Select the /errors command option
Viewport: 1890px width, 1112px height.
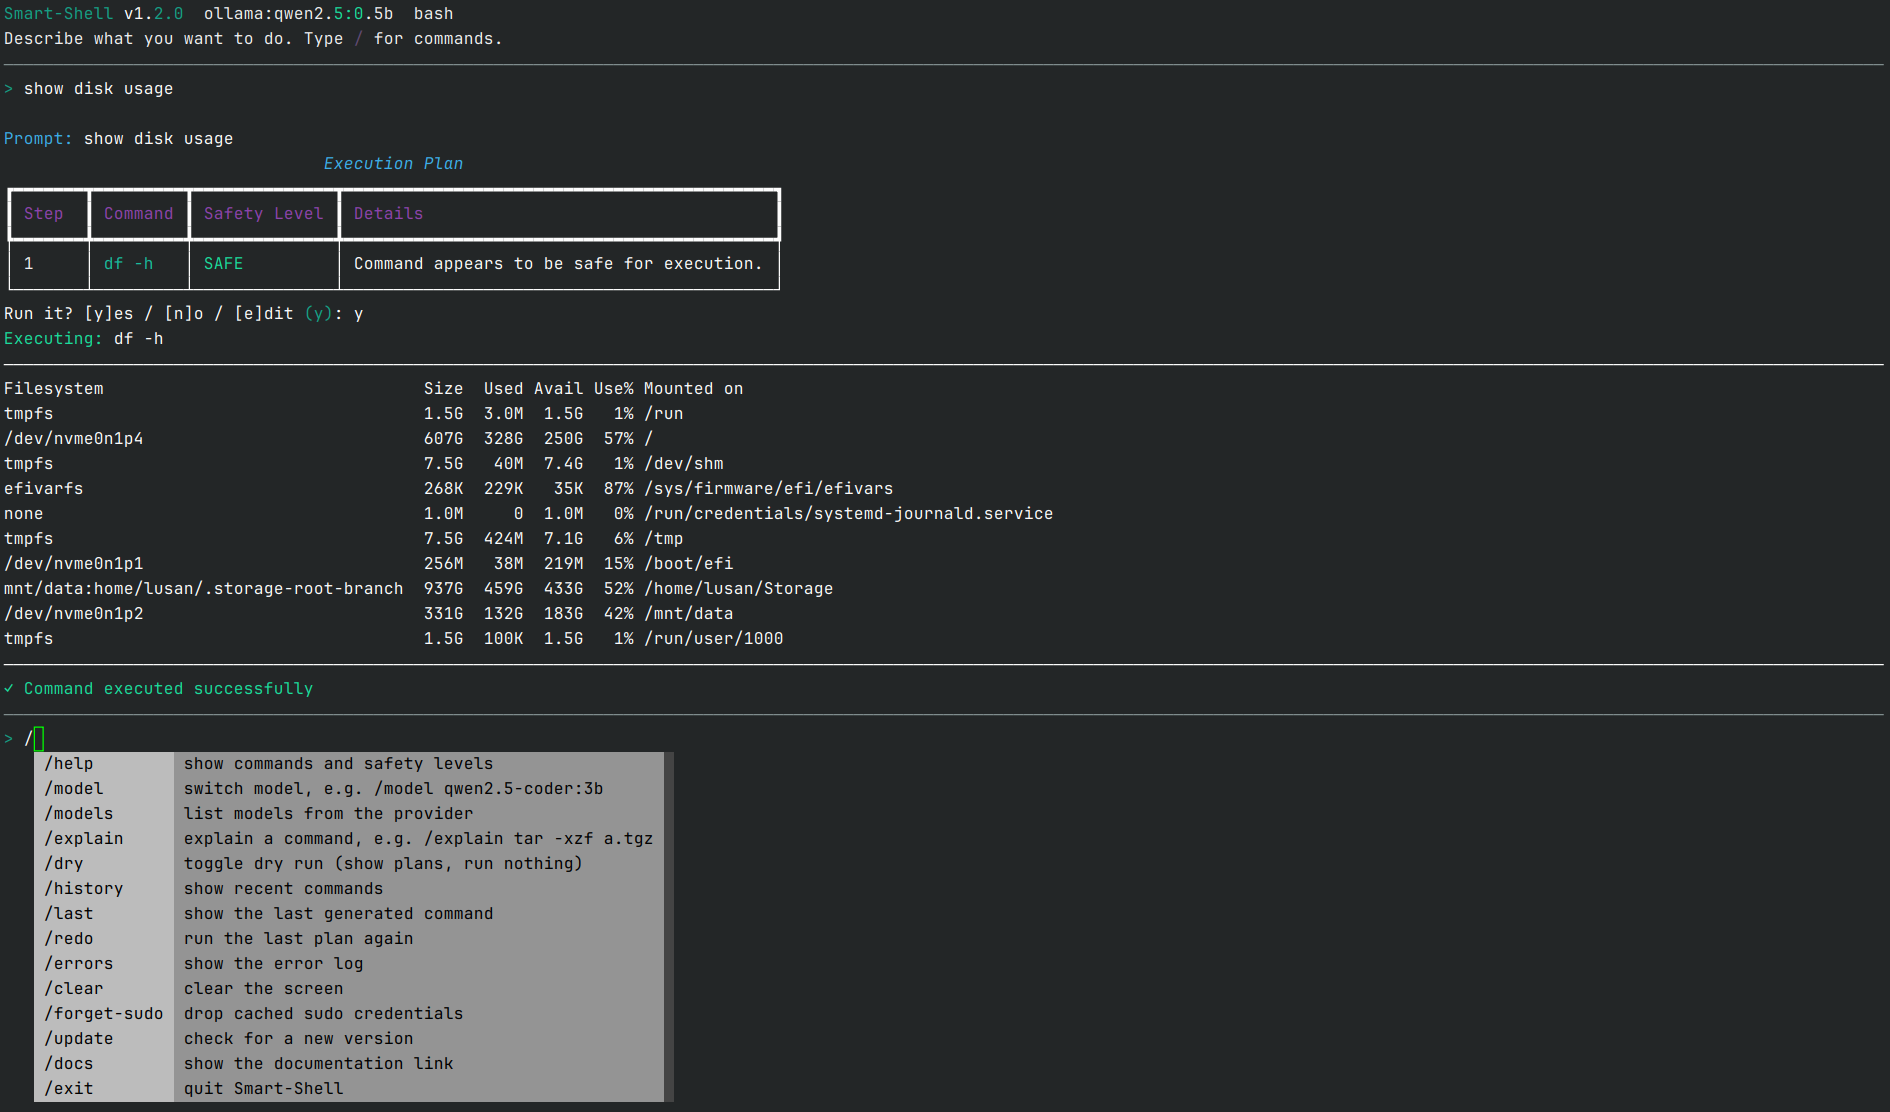point(349,964)
